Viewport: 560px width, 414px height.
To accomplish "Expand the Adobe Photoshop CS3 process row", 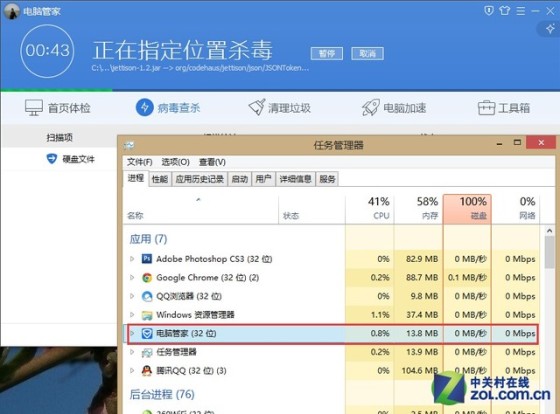I will click(x=132, y=259).
